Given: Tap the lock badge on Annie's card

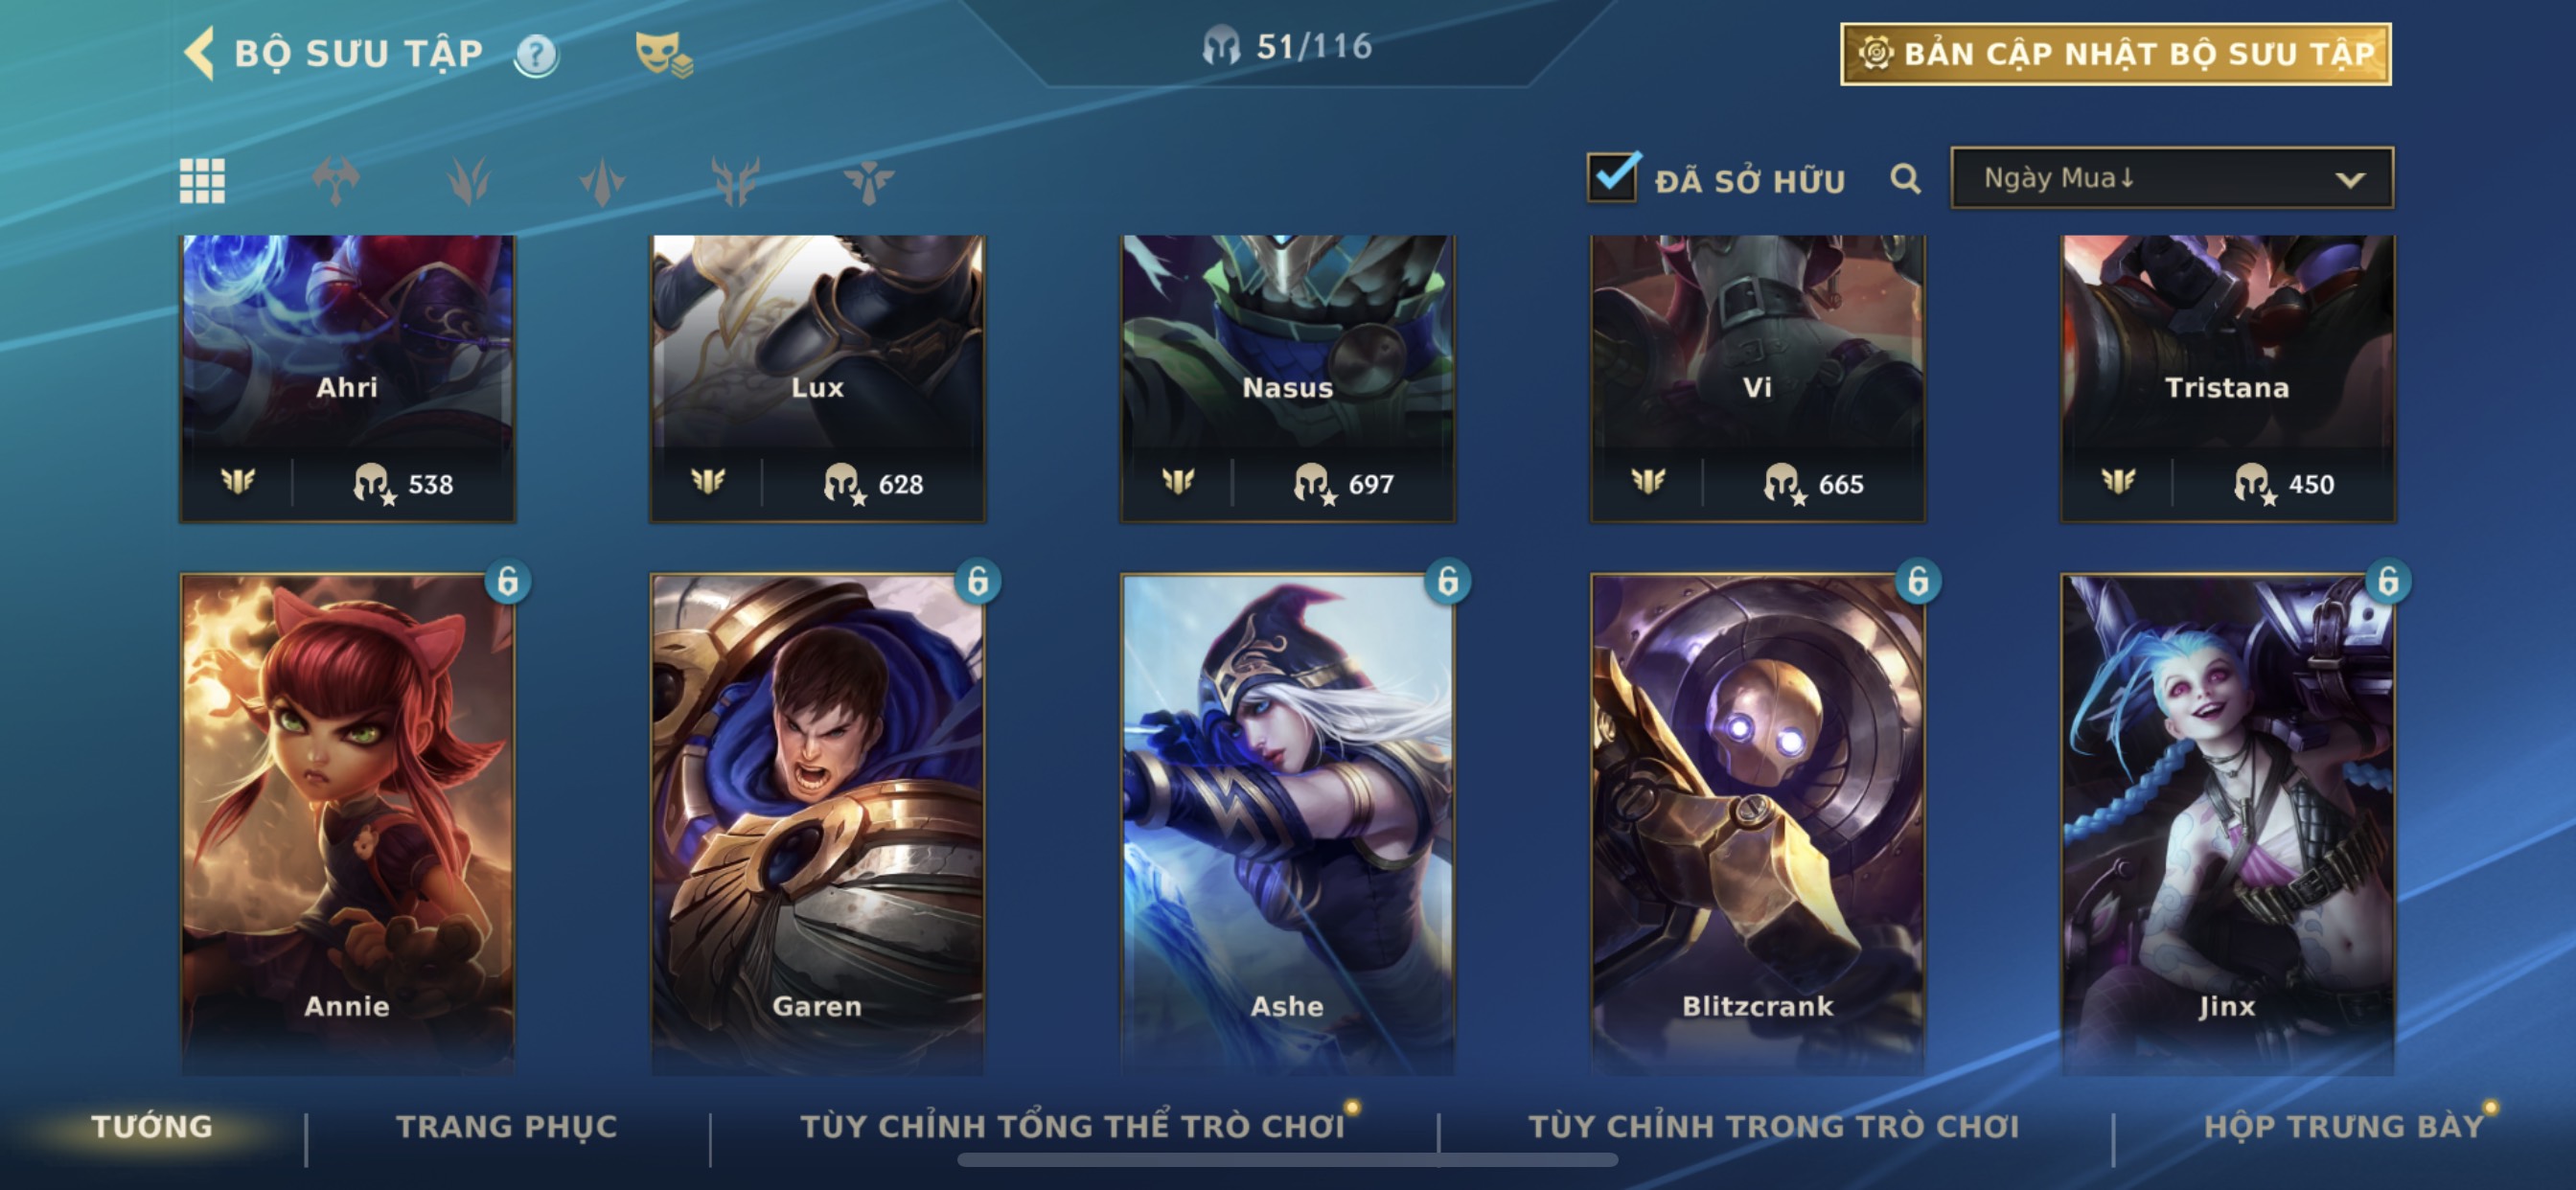Looking at the screenshot, I should 507,580.
